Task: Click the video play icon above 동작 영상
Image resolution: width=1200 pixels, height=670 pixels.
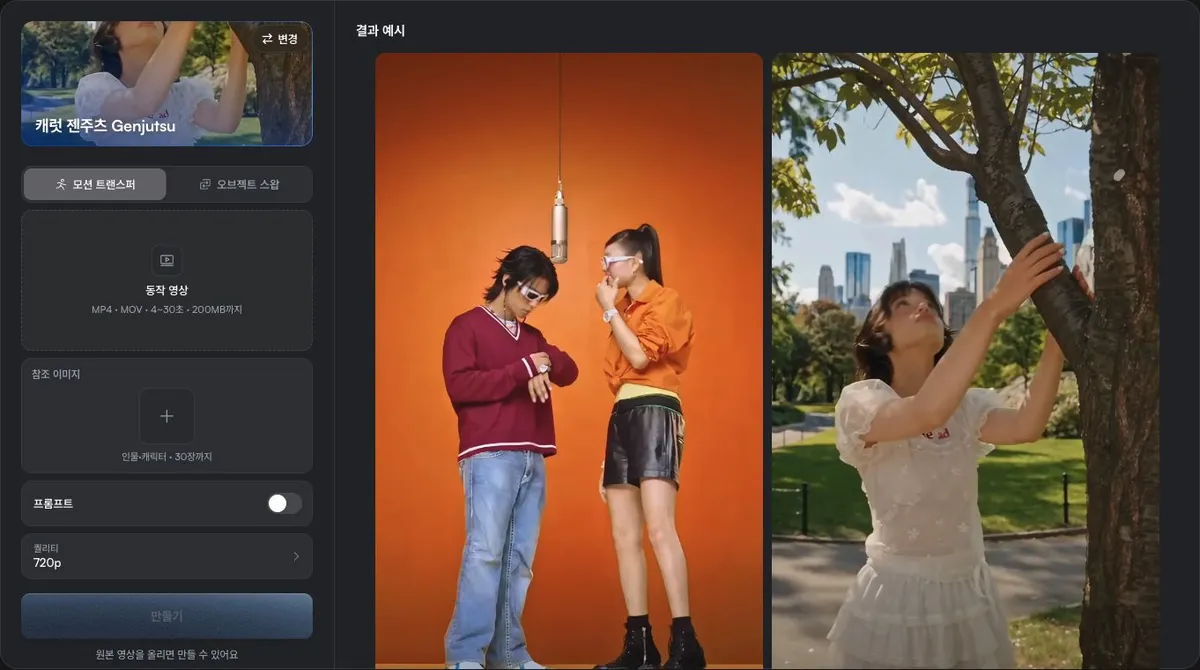Action: [x=167, y=260]
